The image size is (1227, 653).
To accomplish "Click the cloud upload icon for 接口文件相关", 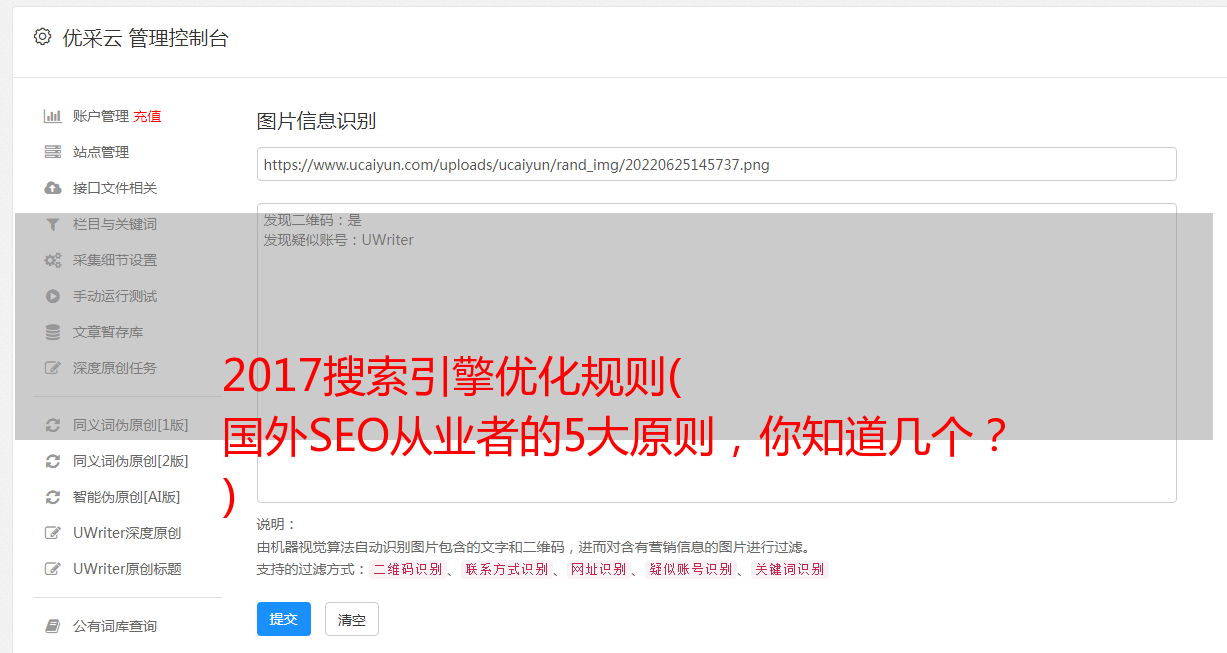I will pyautogui.click(x=53, y=188).
